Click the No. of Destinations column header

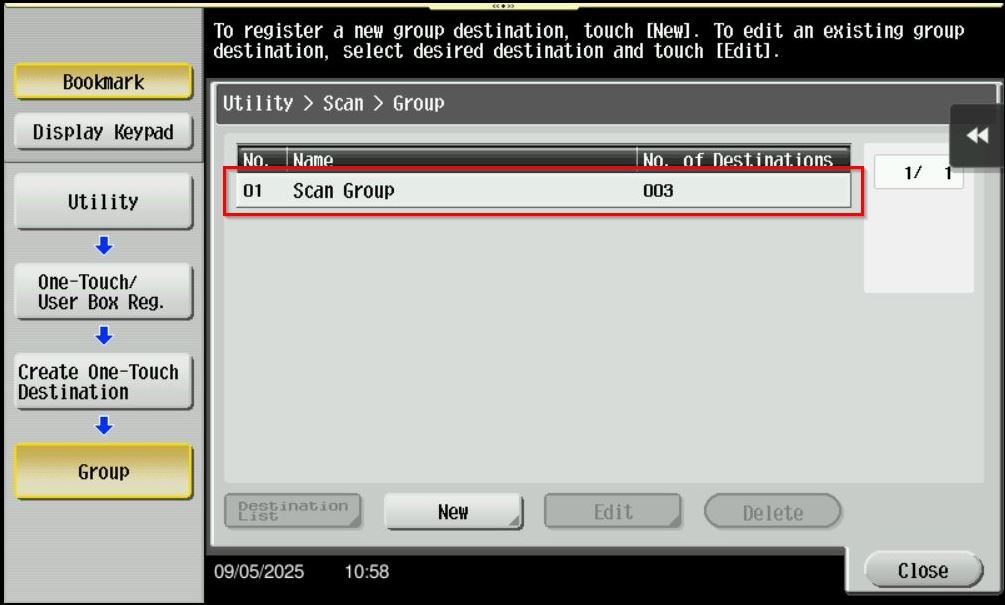pos(741,160)
